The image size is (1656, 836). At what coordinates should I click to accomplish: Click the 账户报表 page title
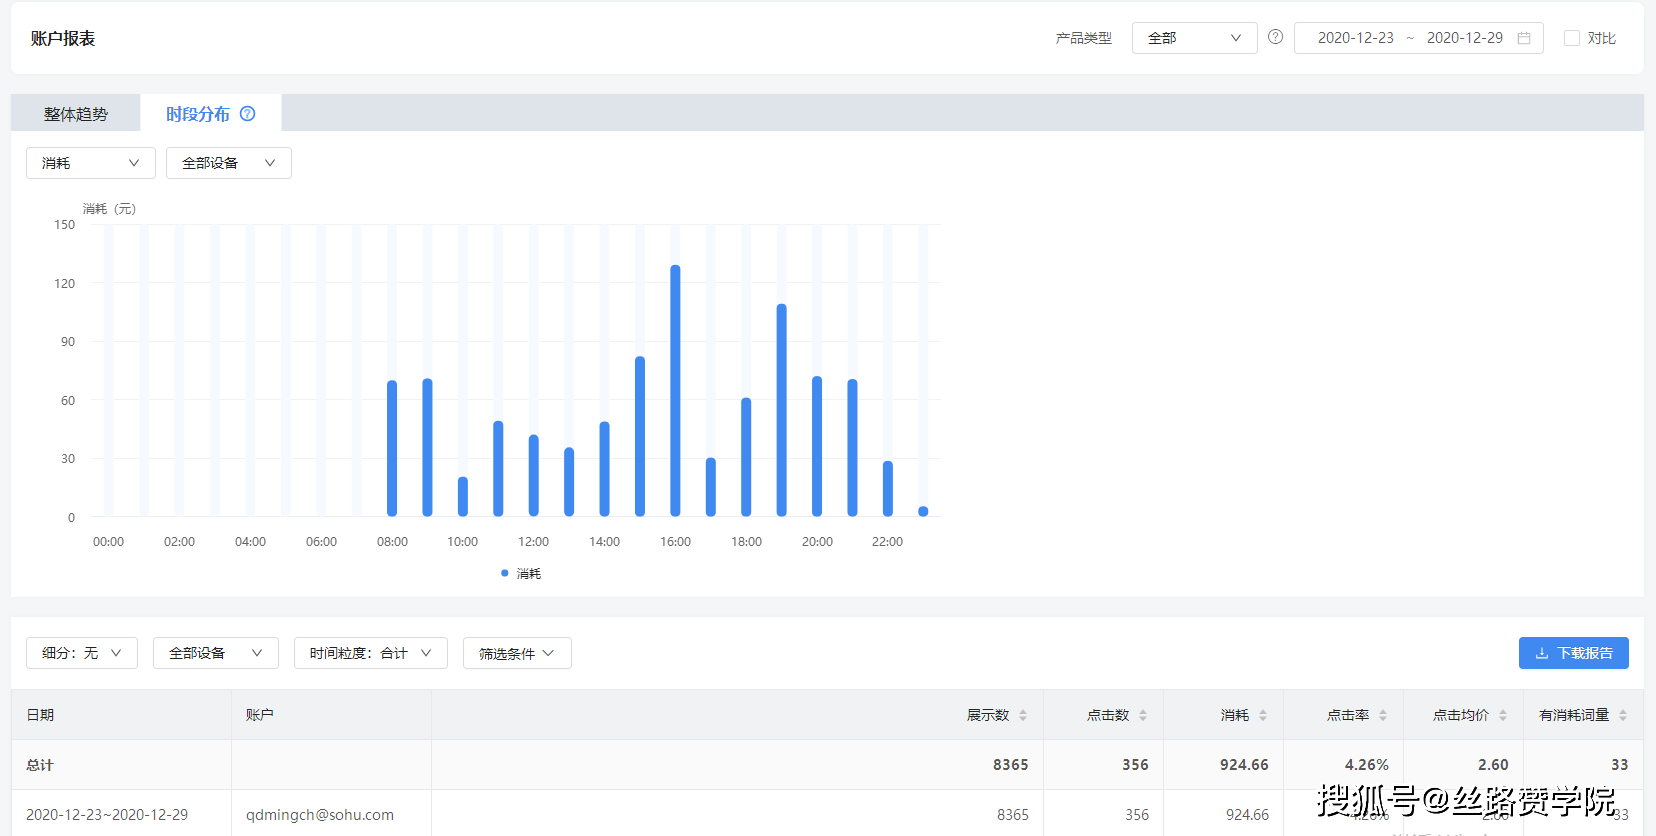[63, 38]
